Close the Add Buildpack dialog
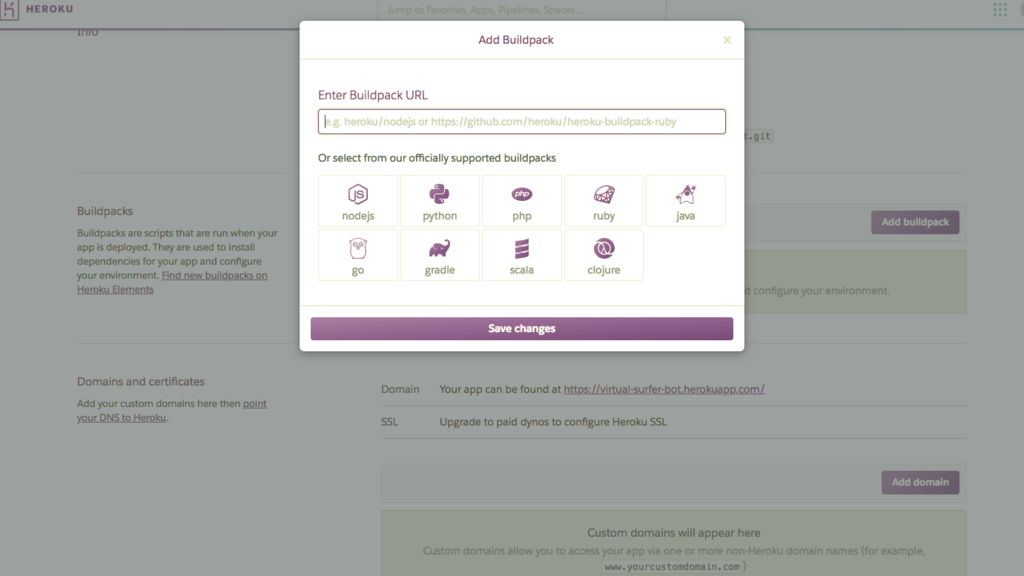The image size is (1024, 576). (727, 40)
